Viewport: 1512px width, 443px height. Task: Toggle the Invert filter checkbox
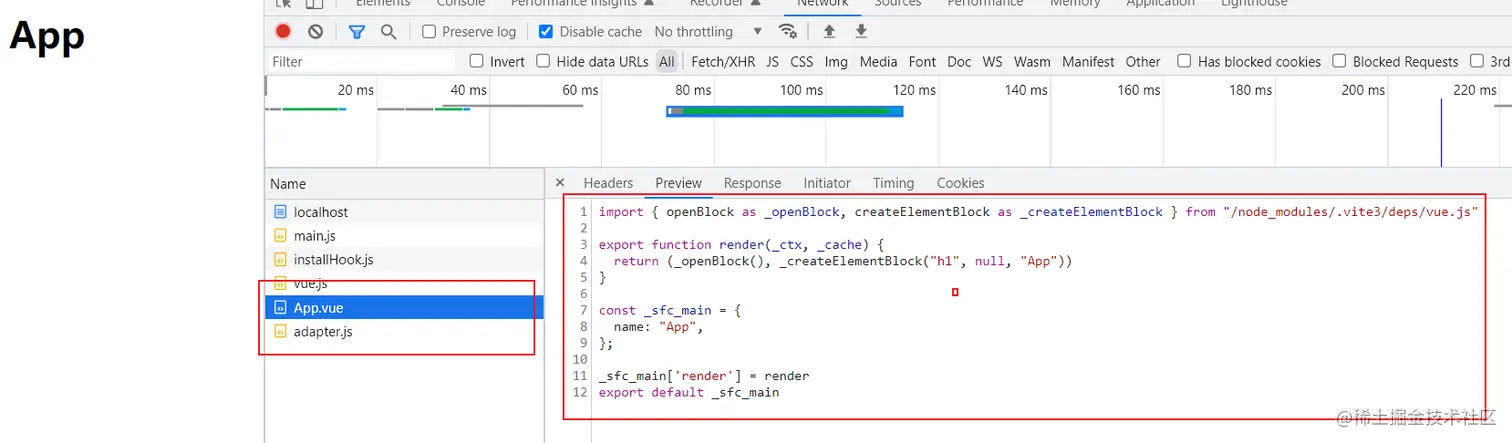477,61
